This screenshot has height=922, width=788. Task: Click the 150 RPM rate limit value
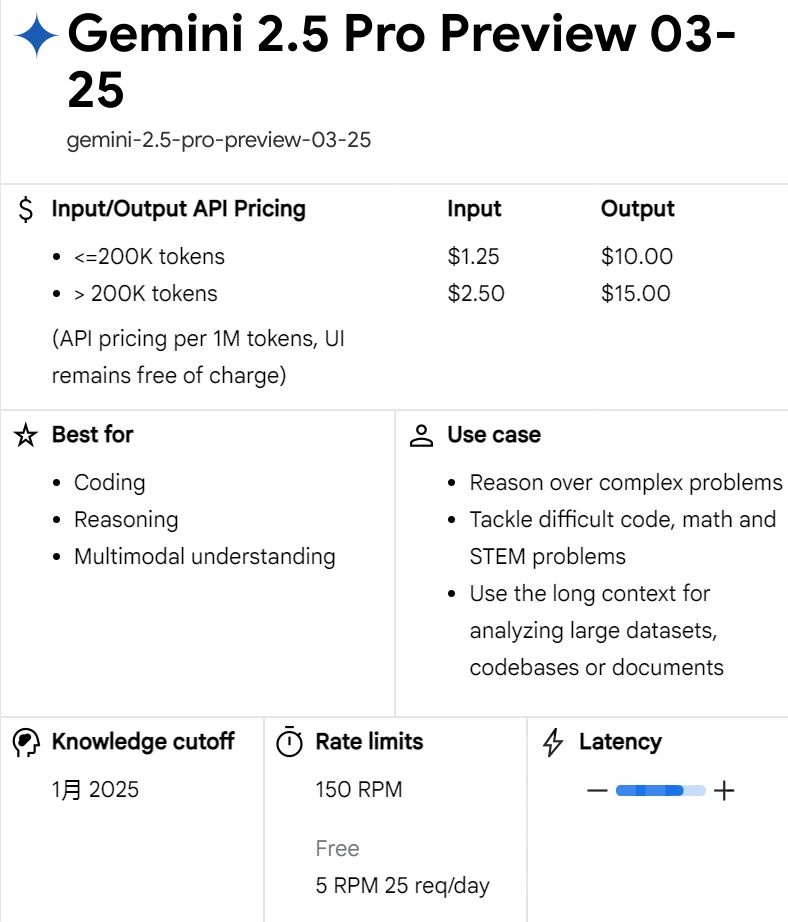pyautogui.click(x=358, y=790)
